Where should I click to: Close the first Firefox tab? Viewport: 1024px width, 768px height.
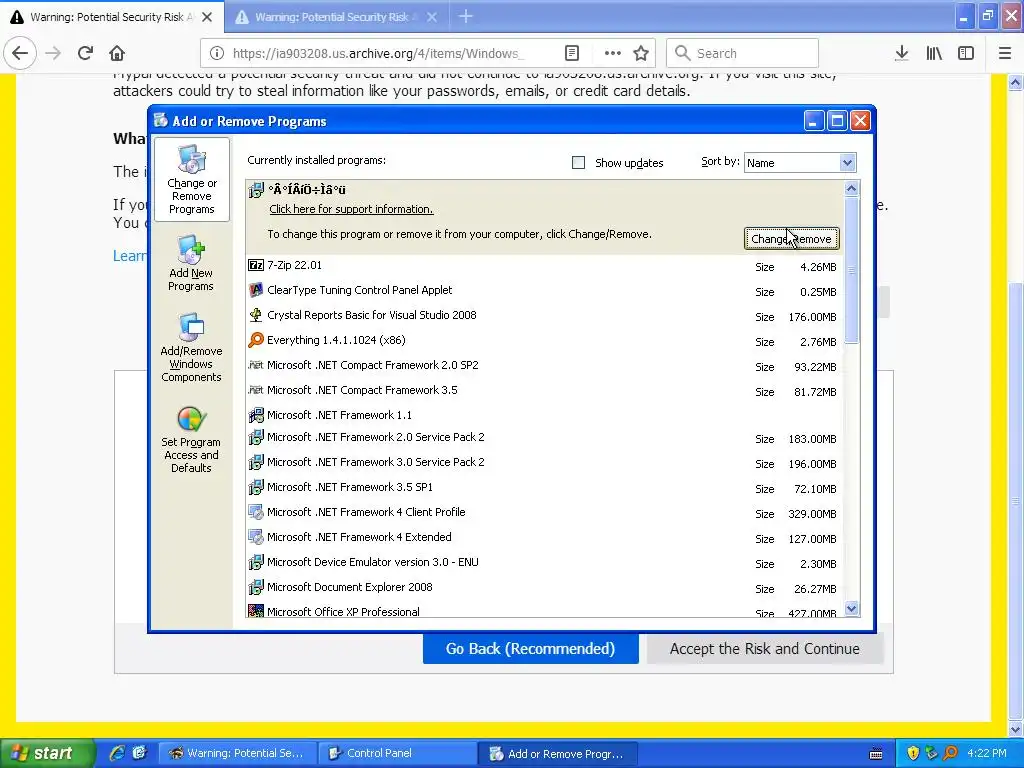pos(207,17)
